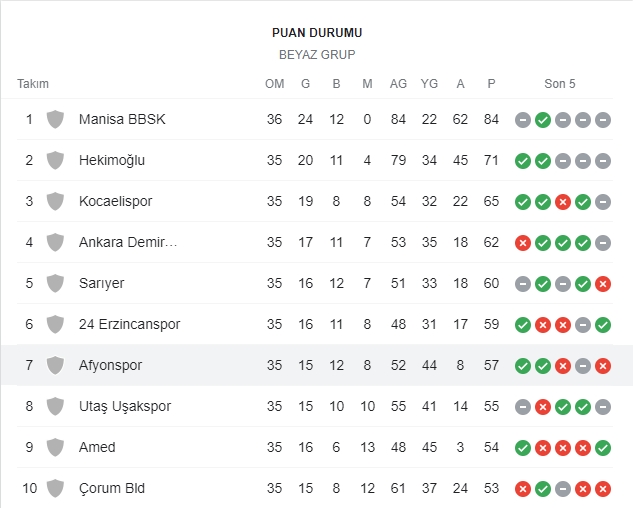
Task: Click Ankara Demir's red loss result icon
Action: coord(523,242)
